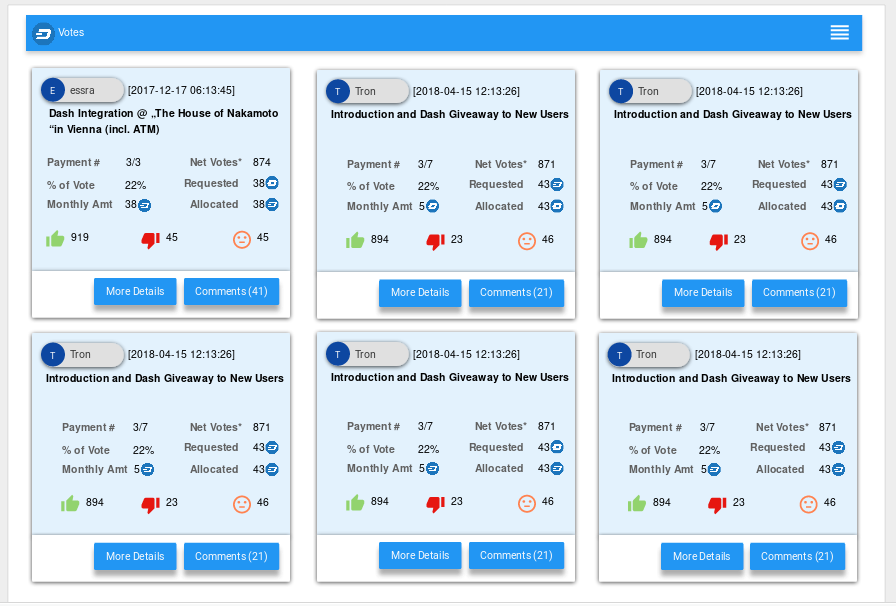Click neutral face icon on top-right Tron card

pyautogui.click(x=810, y=241)
